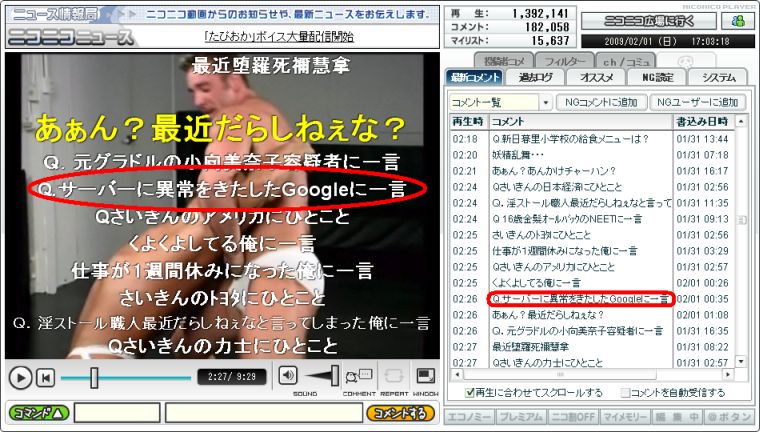
Task: Click the horizontal scrollbar's left arrow
Action: click(456, 374)
